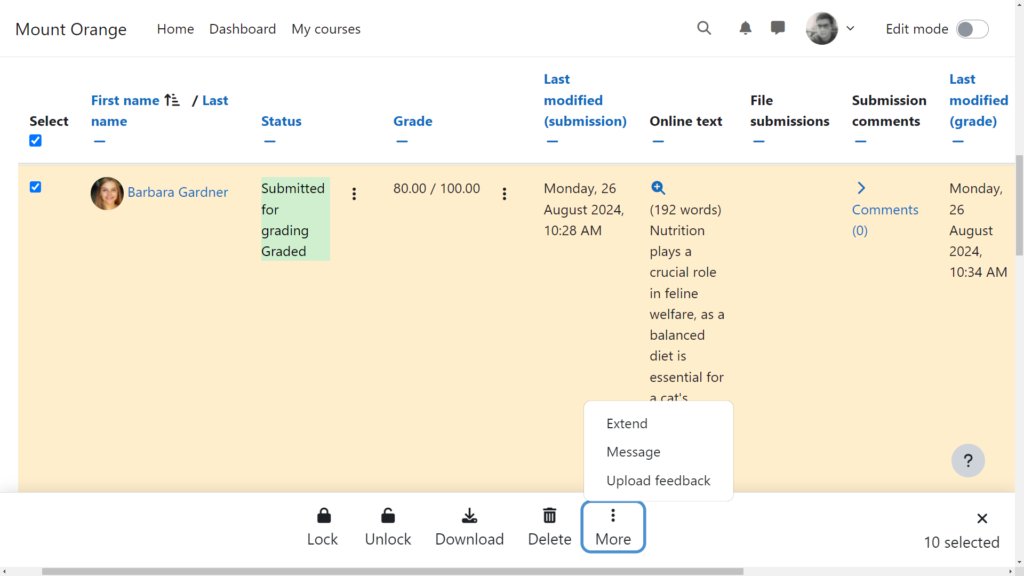Viewport: 1024px width, 576px height.
Task: Choose Extend from the More menu
Action: (x=627, y=423)
